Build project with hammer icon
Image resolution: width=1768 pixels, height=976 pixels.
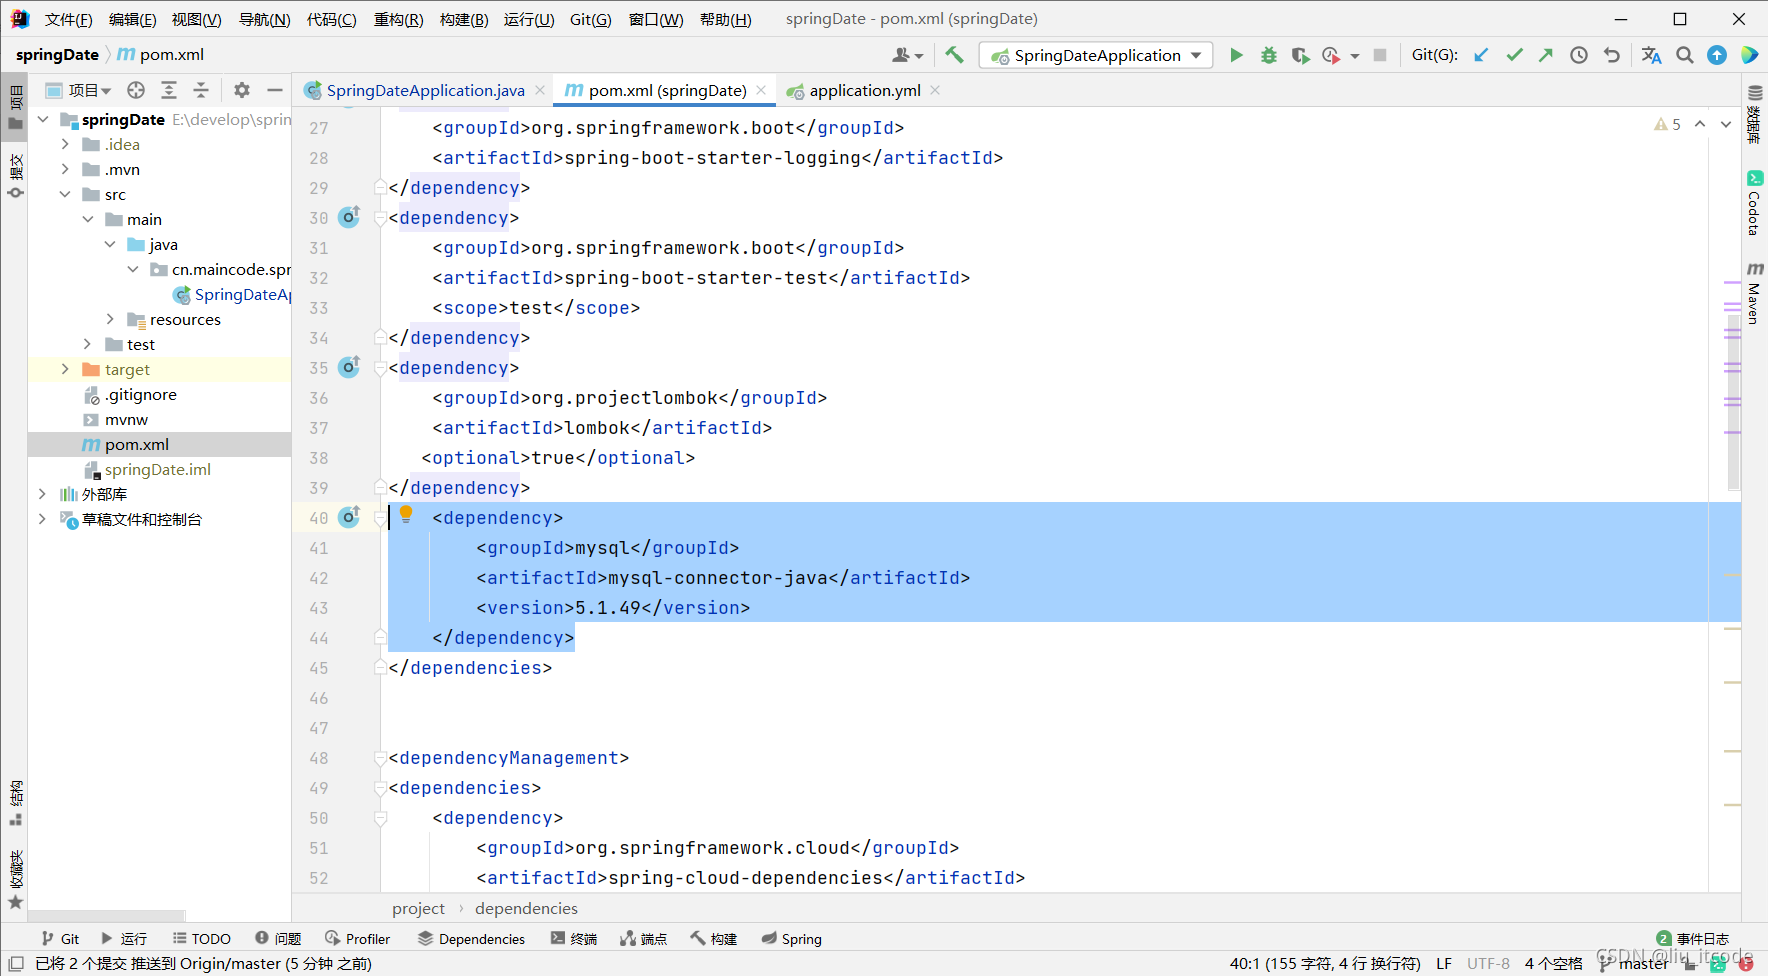pyautogui.click(x=954, y=55)
